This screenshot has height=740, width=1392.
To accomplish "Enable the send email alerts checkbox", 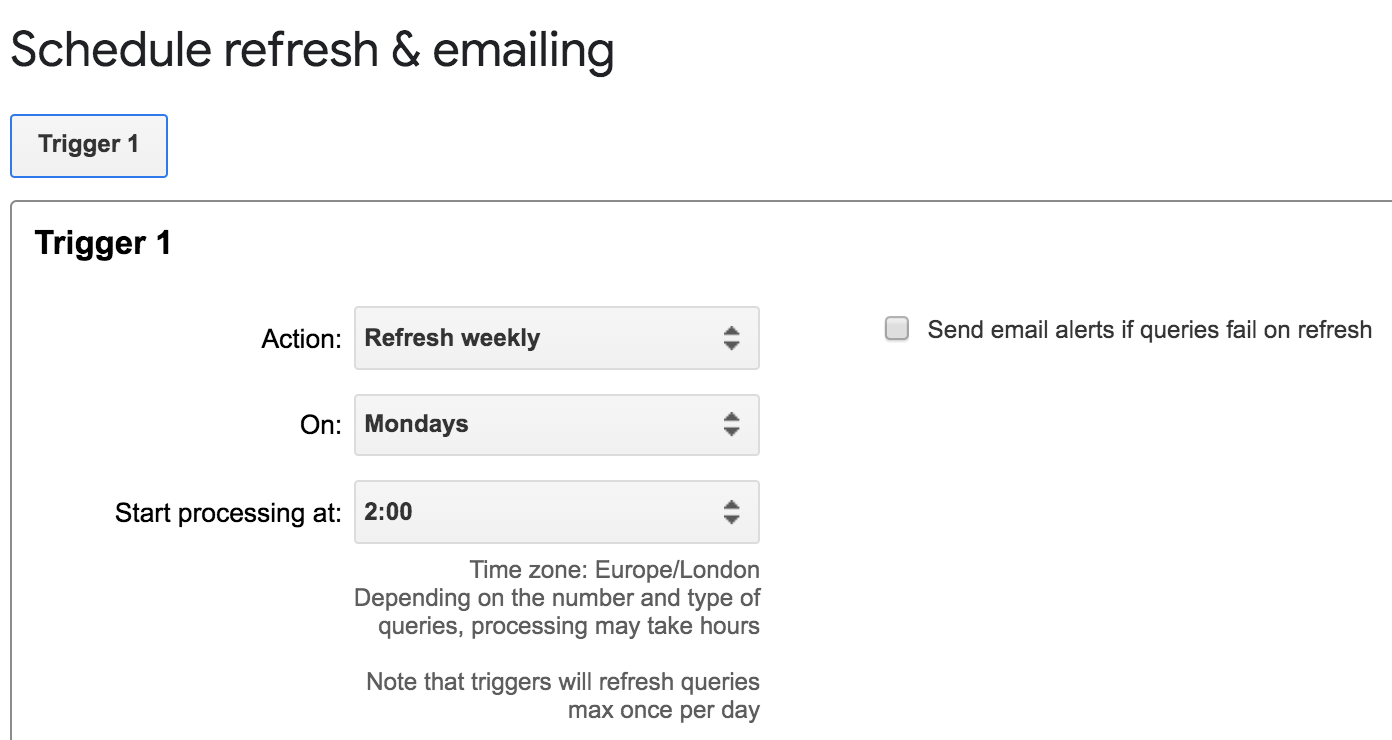I will (897, 329).
